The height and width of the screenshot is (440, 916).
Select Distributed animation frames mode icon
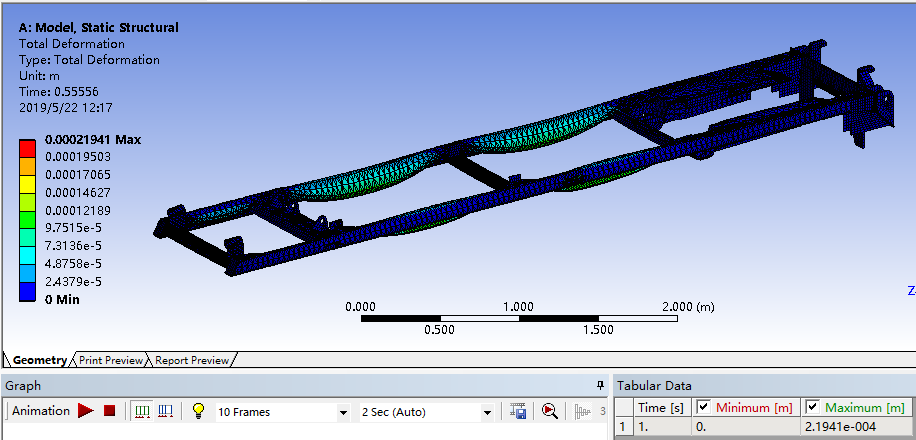coord(142,411)
